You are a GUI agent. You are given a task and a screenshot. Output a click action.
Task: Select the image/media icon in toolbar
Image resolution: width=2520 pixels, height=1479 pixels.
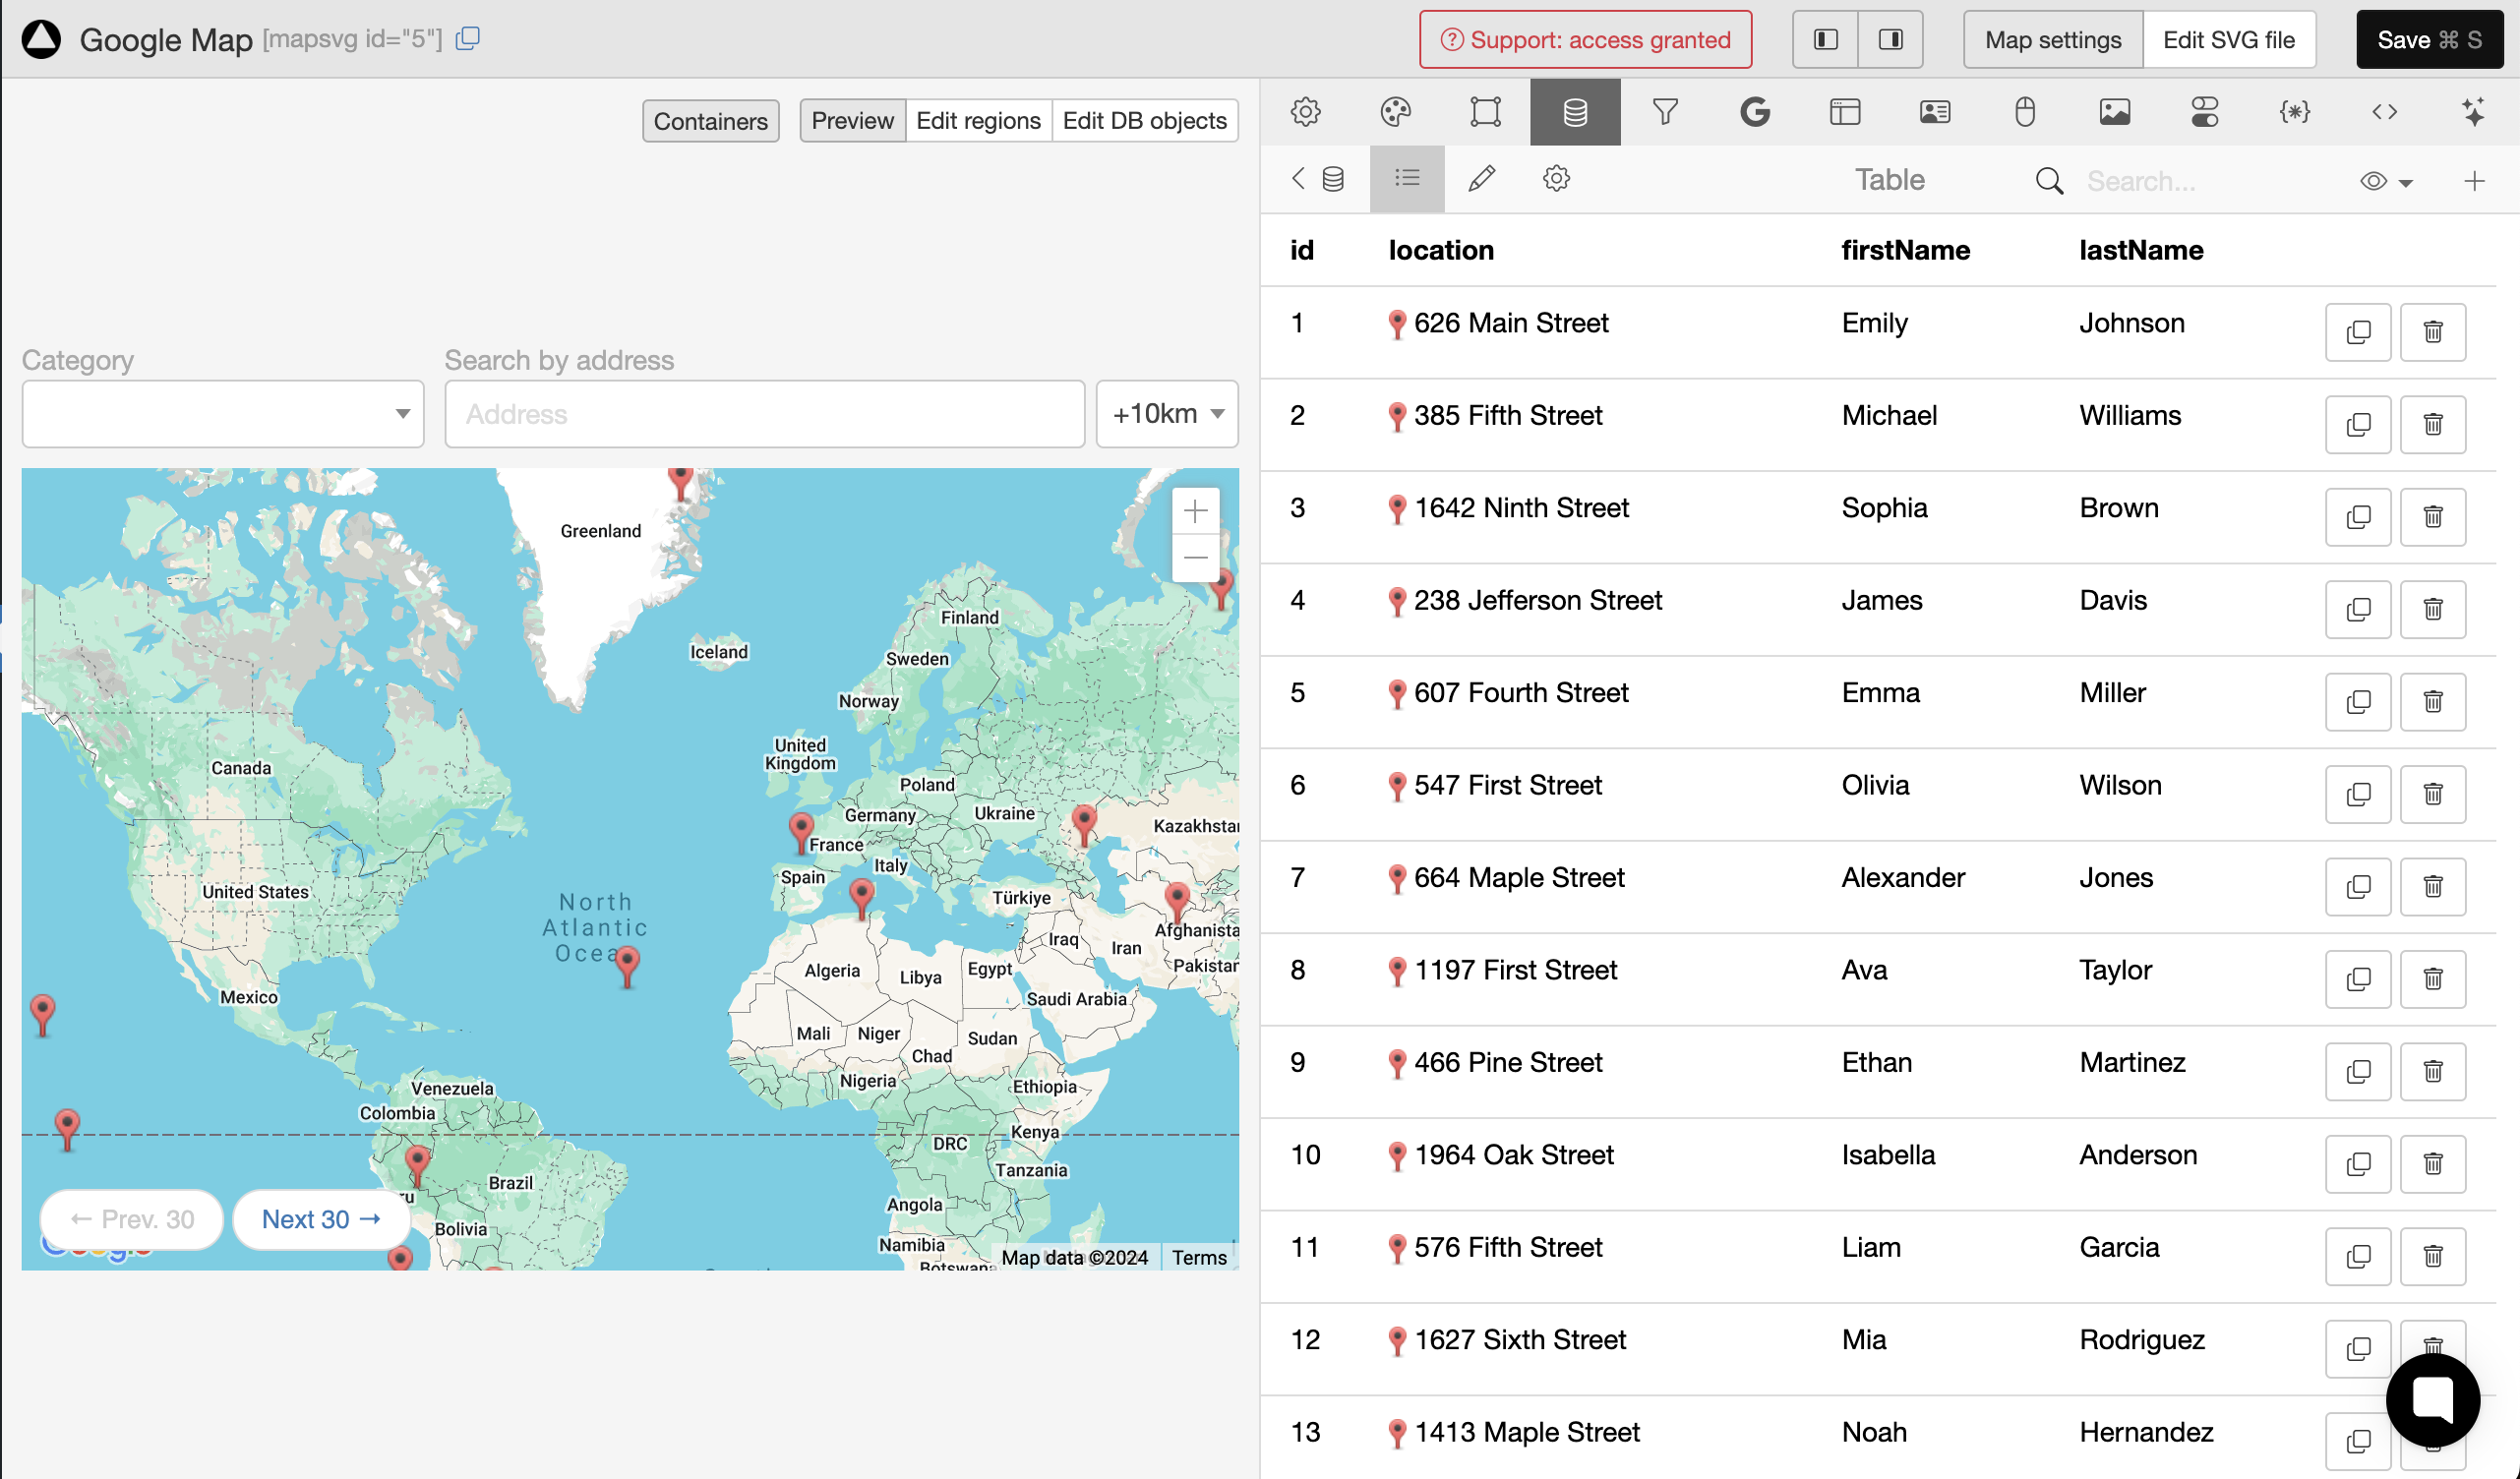tap(2113, 113)
